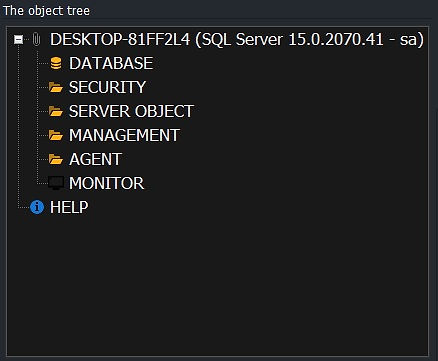Click the blue info icon beside HELP

tap(37, 207)
